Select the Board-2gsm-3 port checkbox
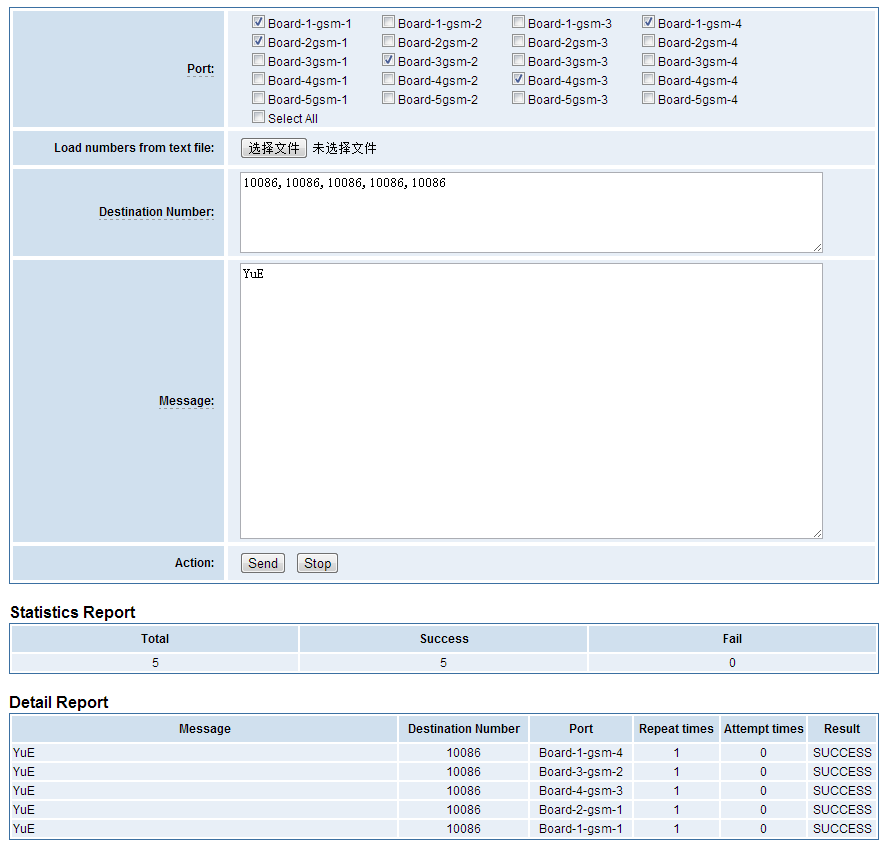This screenshot has width=887, height=847. pos(519,41)
